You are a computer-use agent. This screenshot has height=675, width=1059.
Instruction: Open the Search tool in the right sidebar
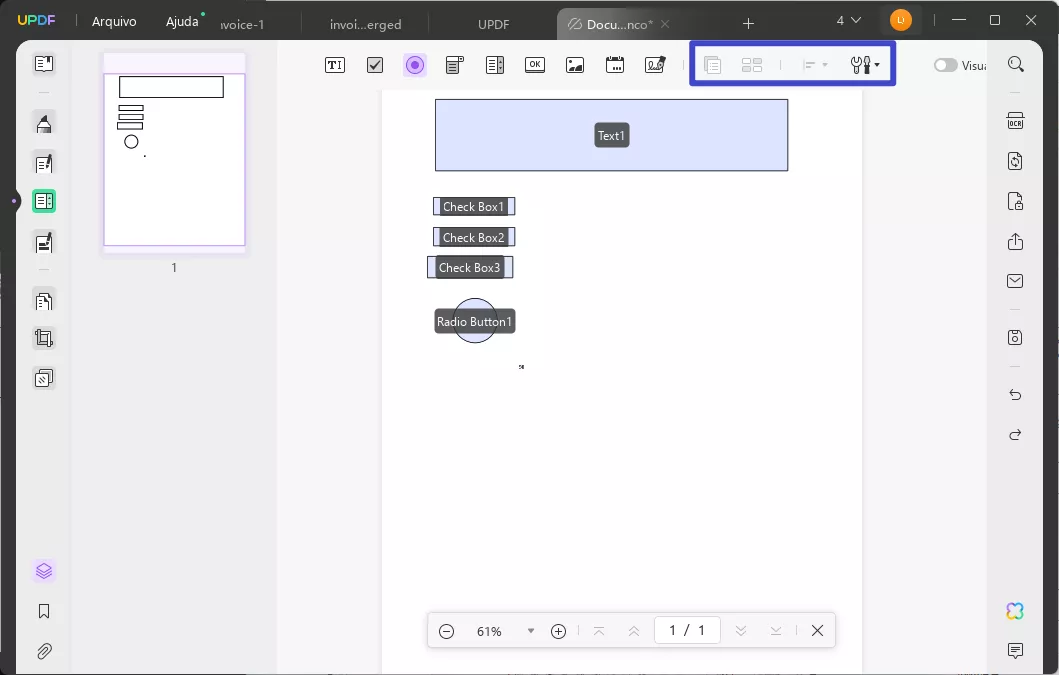[x=1016, y=63]
